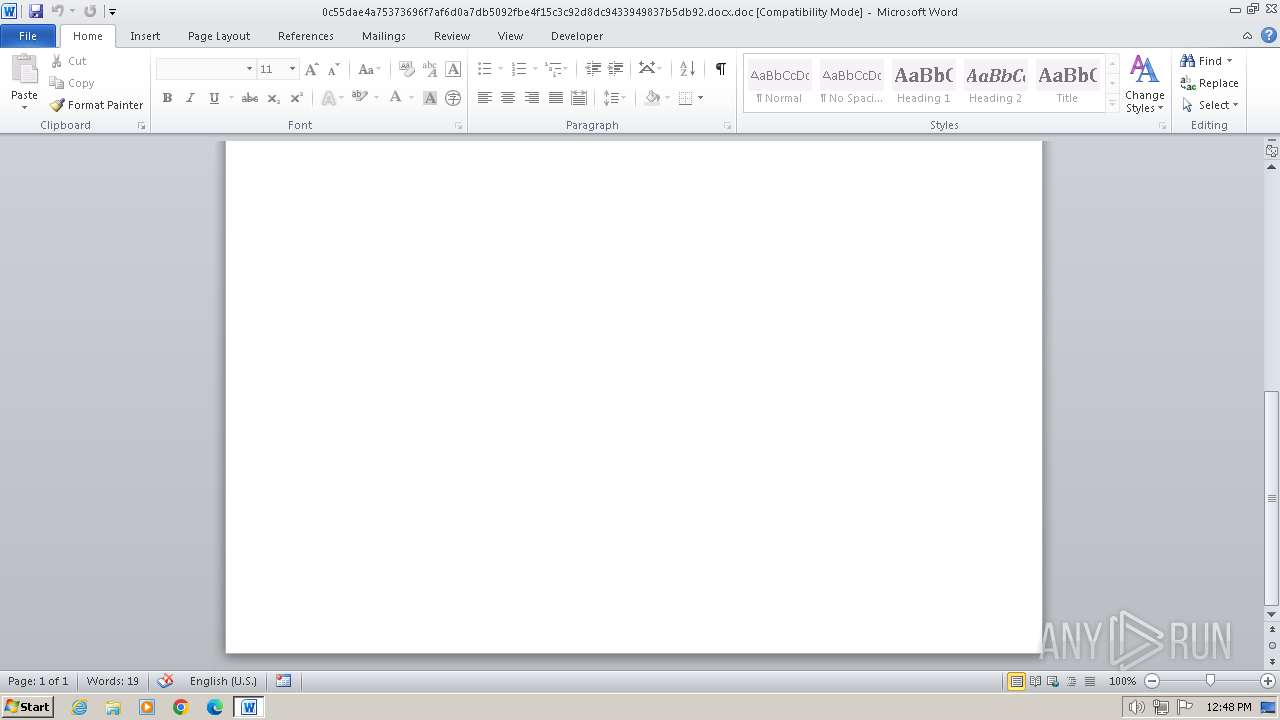
Task: Click the vertical scrollbar thumb
Action: 1272,497
